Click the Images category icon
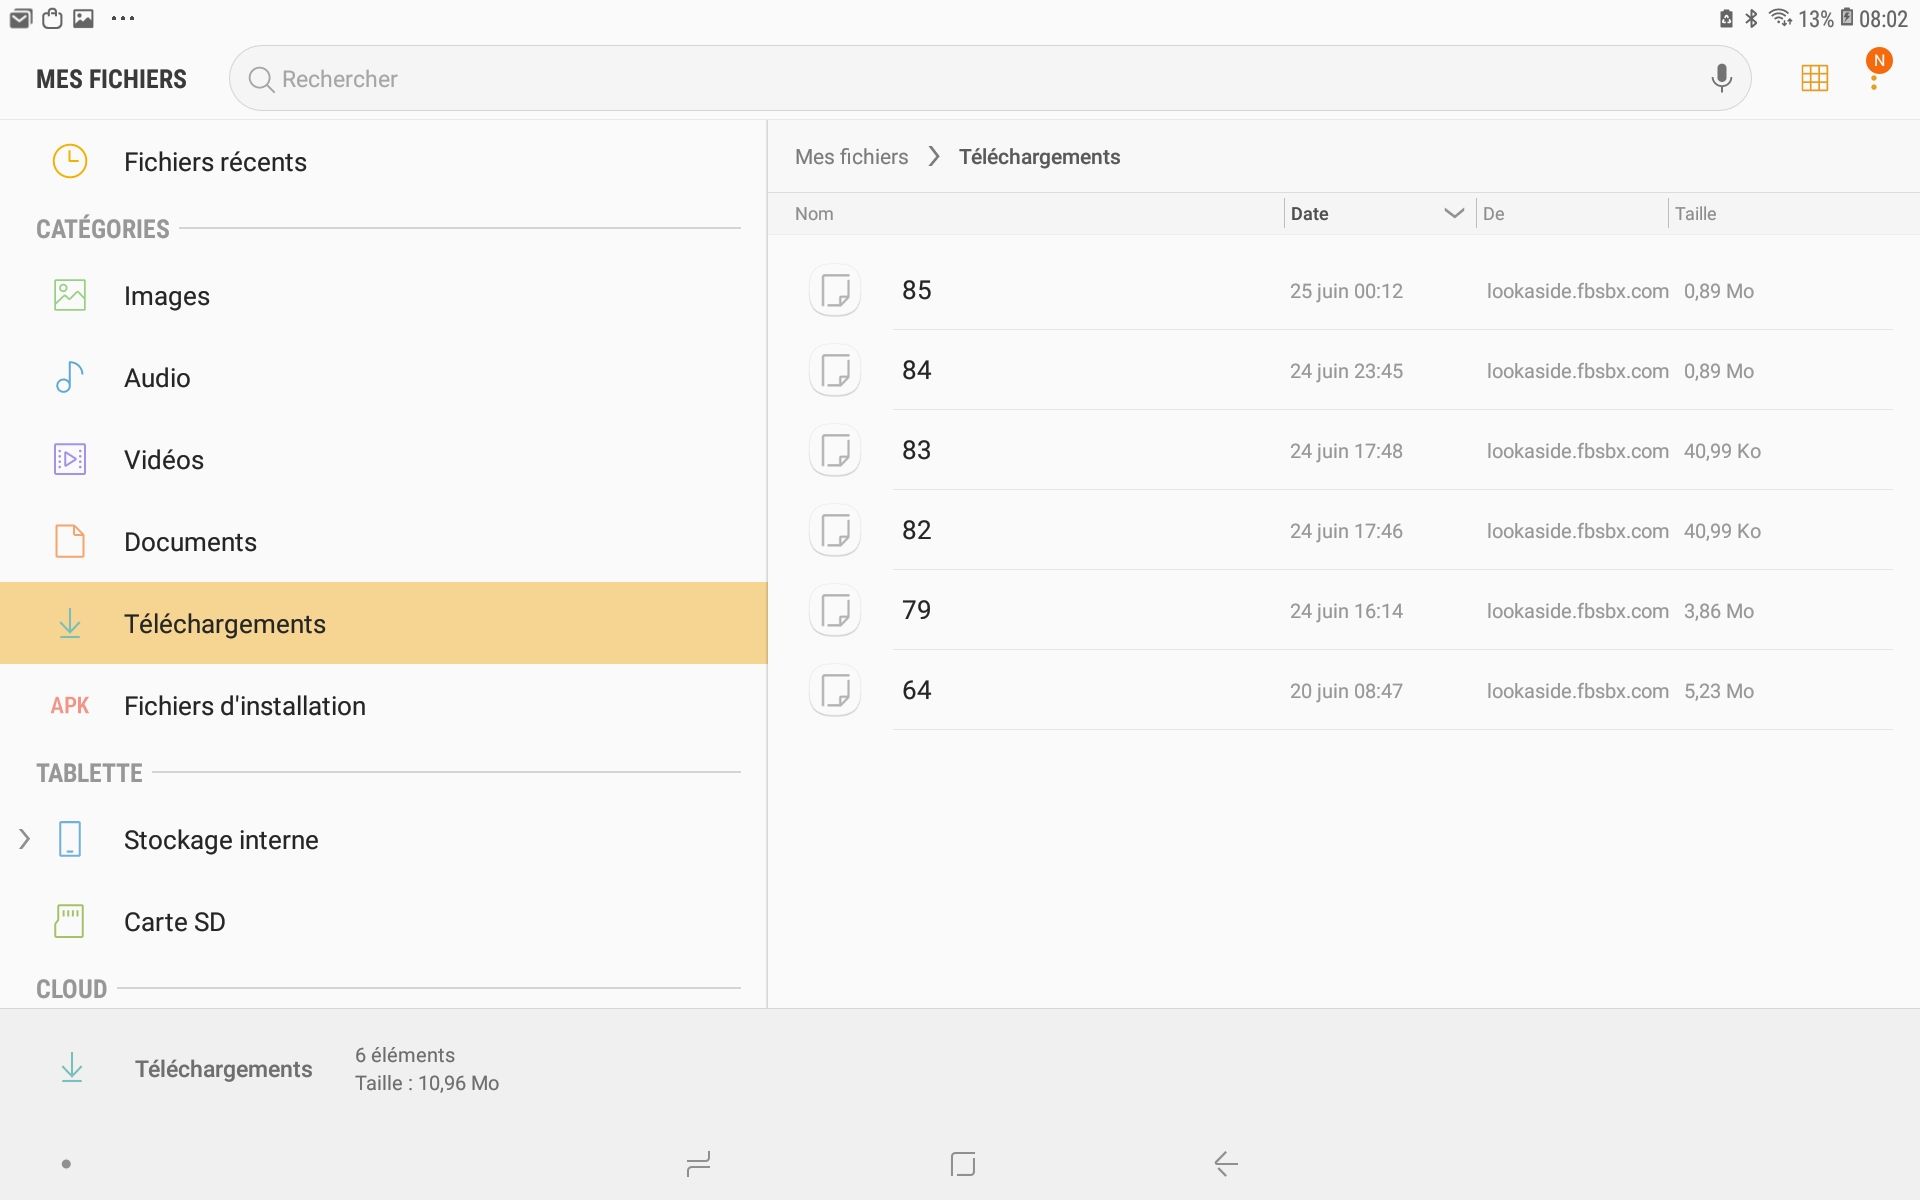Viewport: 1920px width, 1200px height. coord(70,295)
